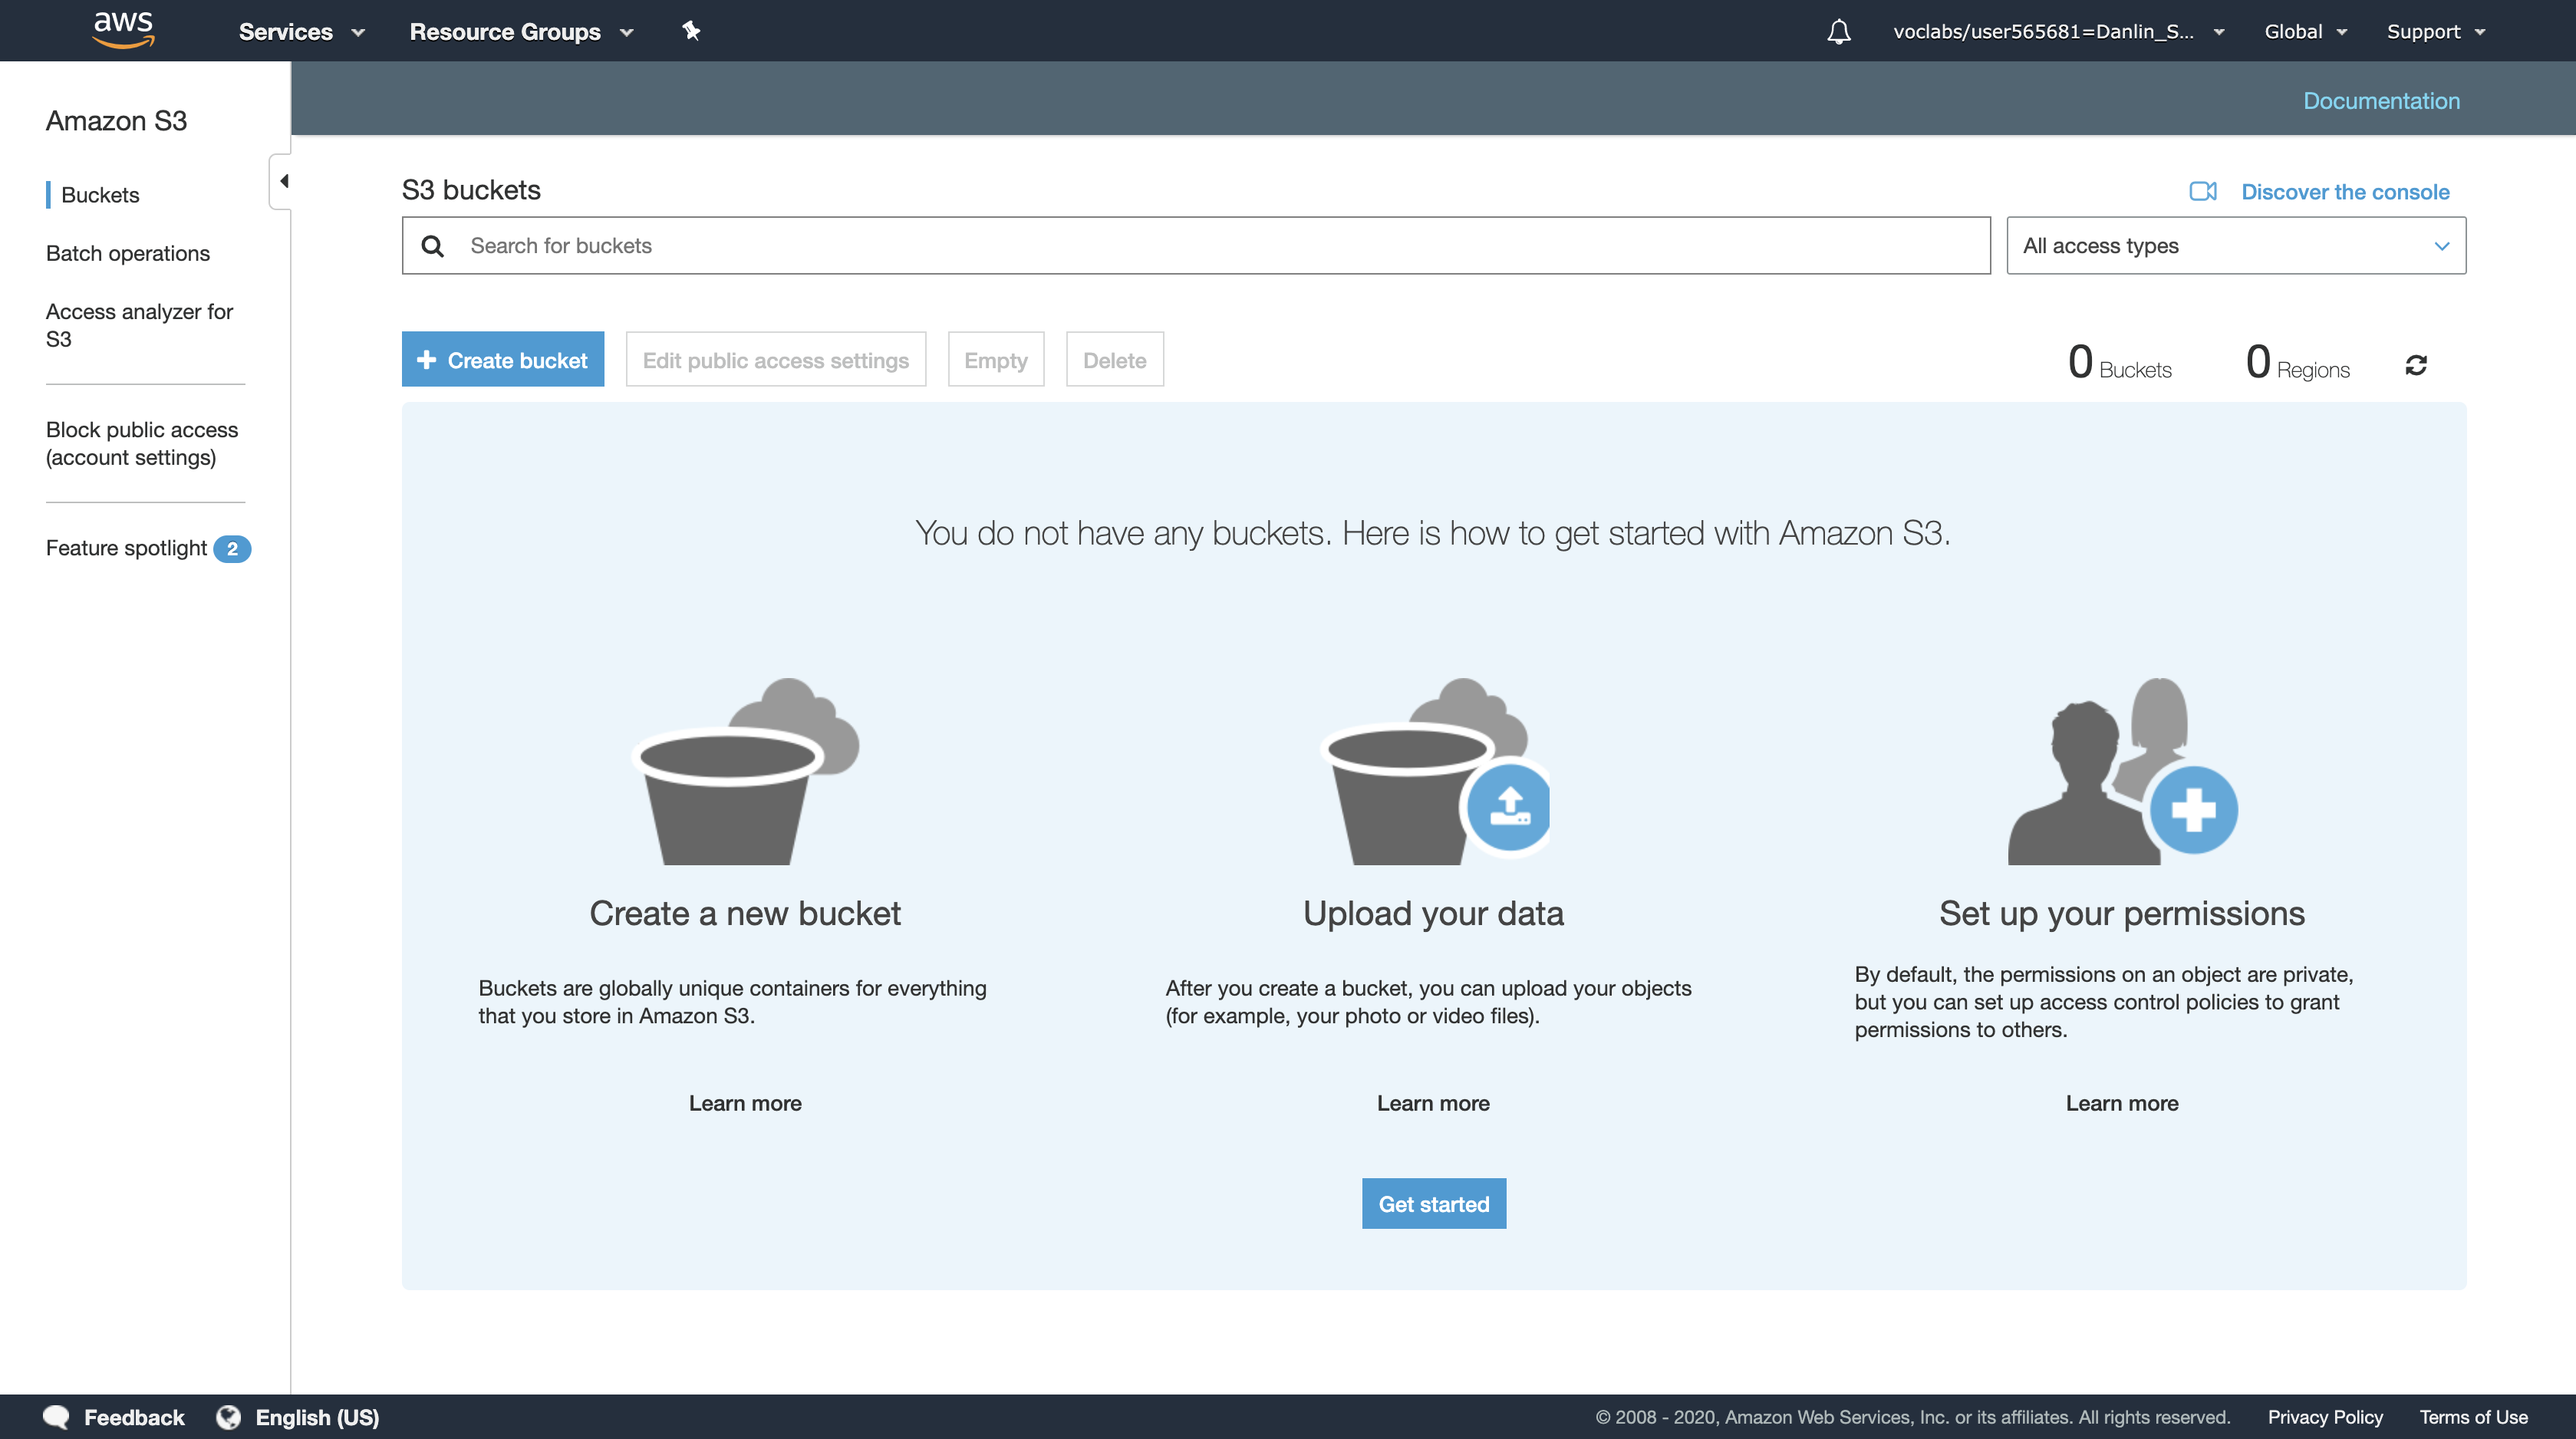Expand the Support menu

pos(2435,32)
